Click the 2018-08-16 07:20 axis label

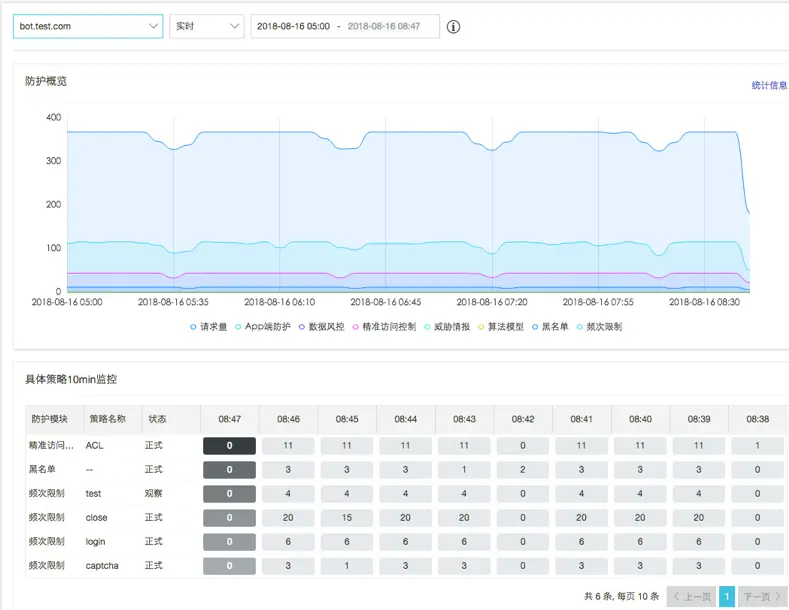coord(492,302)
